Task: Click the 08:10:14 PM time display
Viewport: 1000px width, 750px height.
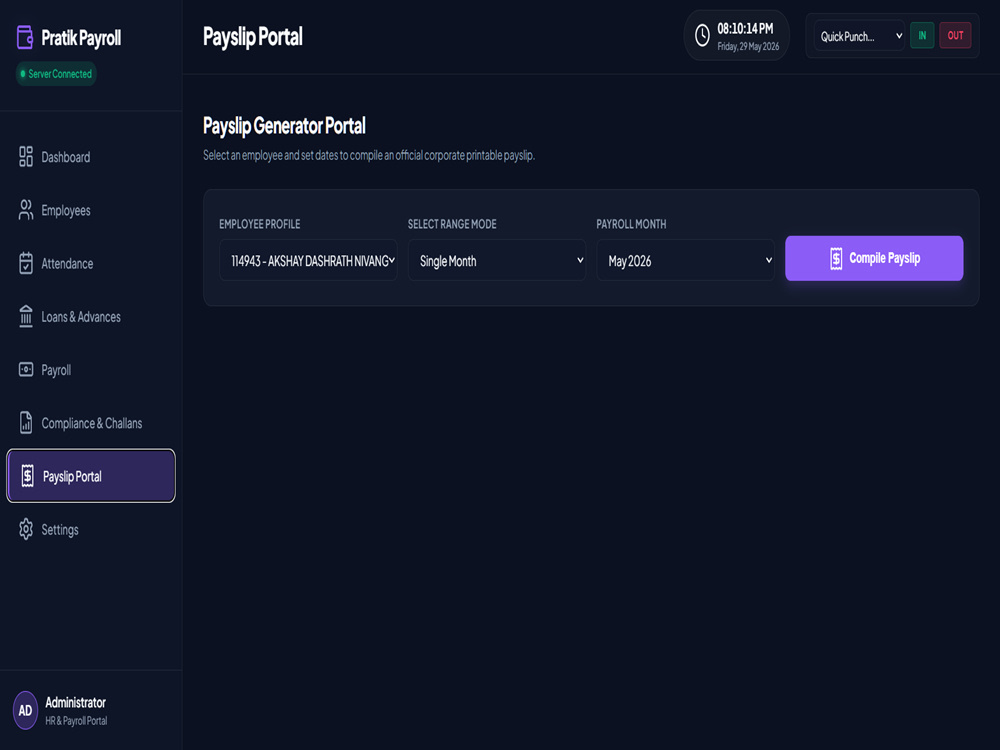Action: coord(745,29)
